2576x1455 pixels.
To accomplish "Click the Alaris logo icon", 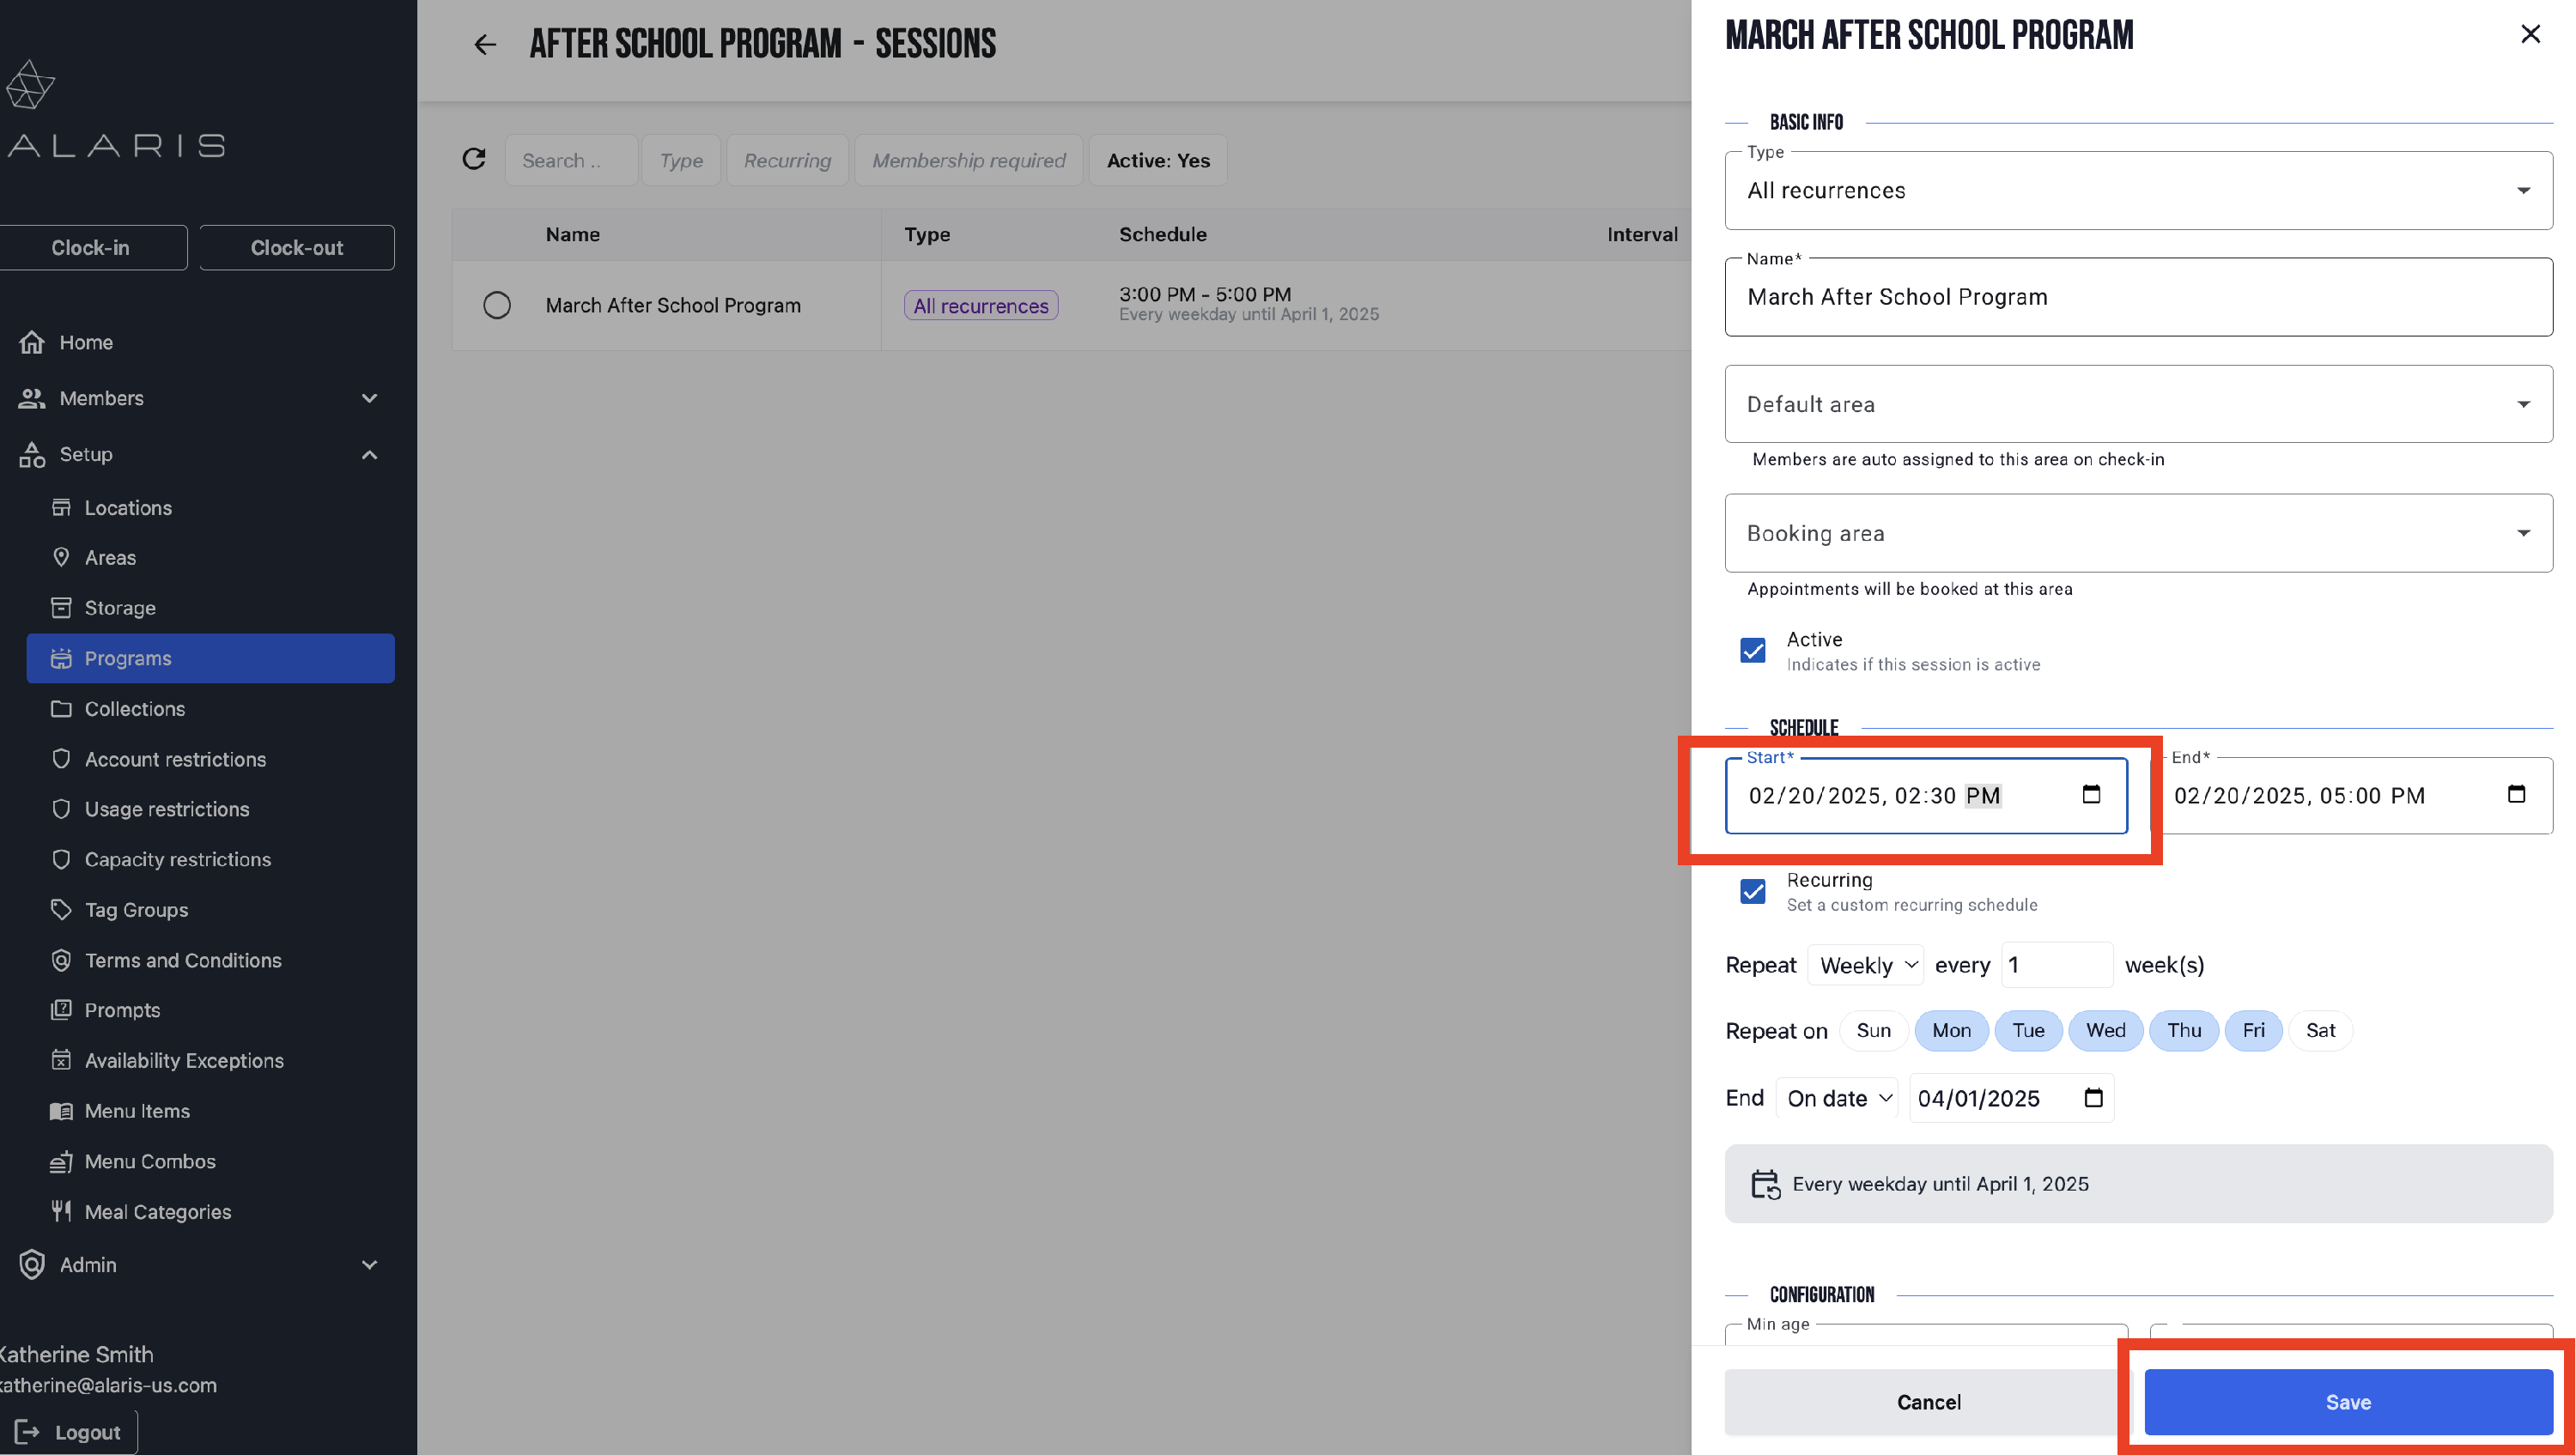I will point(30,85).
